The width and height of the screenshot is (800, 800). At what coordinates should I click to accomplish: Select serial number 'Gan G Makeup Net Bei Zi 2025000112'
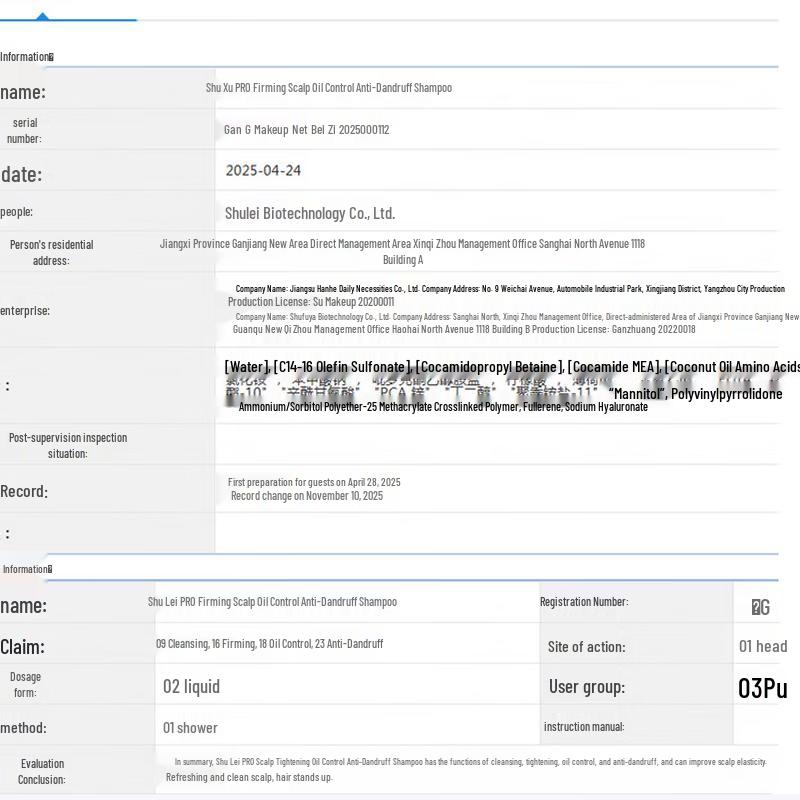[306, 130]
